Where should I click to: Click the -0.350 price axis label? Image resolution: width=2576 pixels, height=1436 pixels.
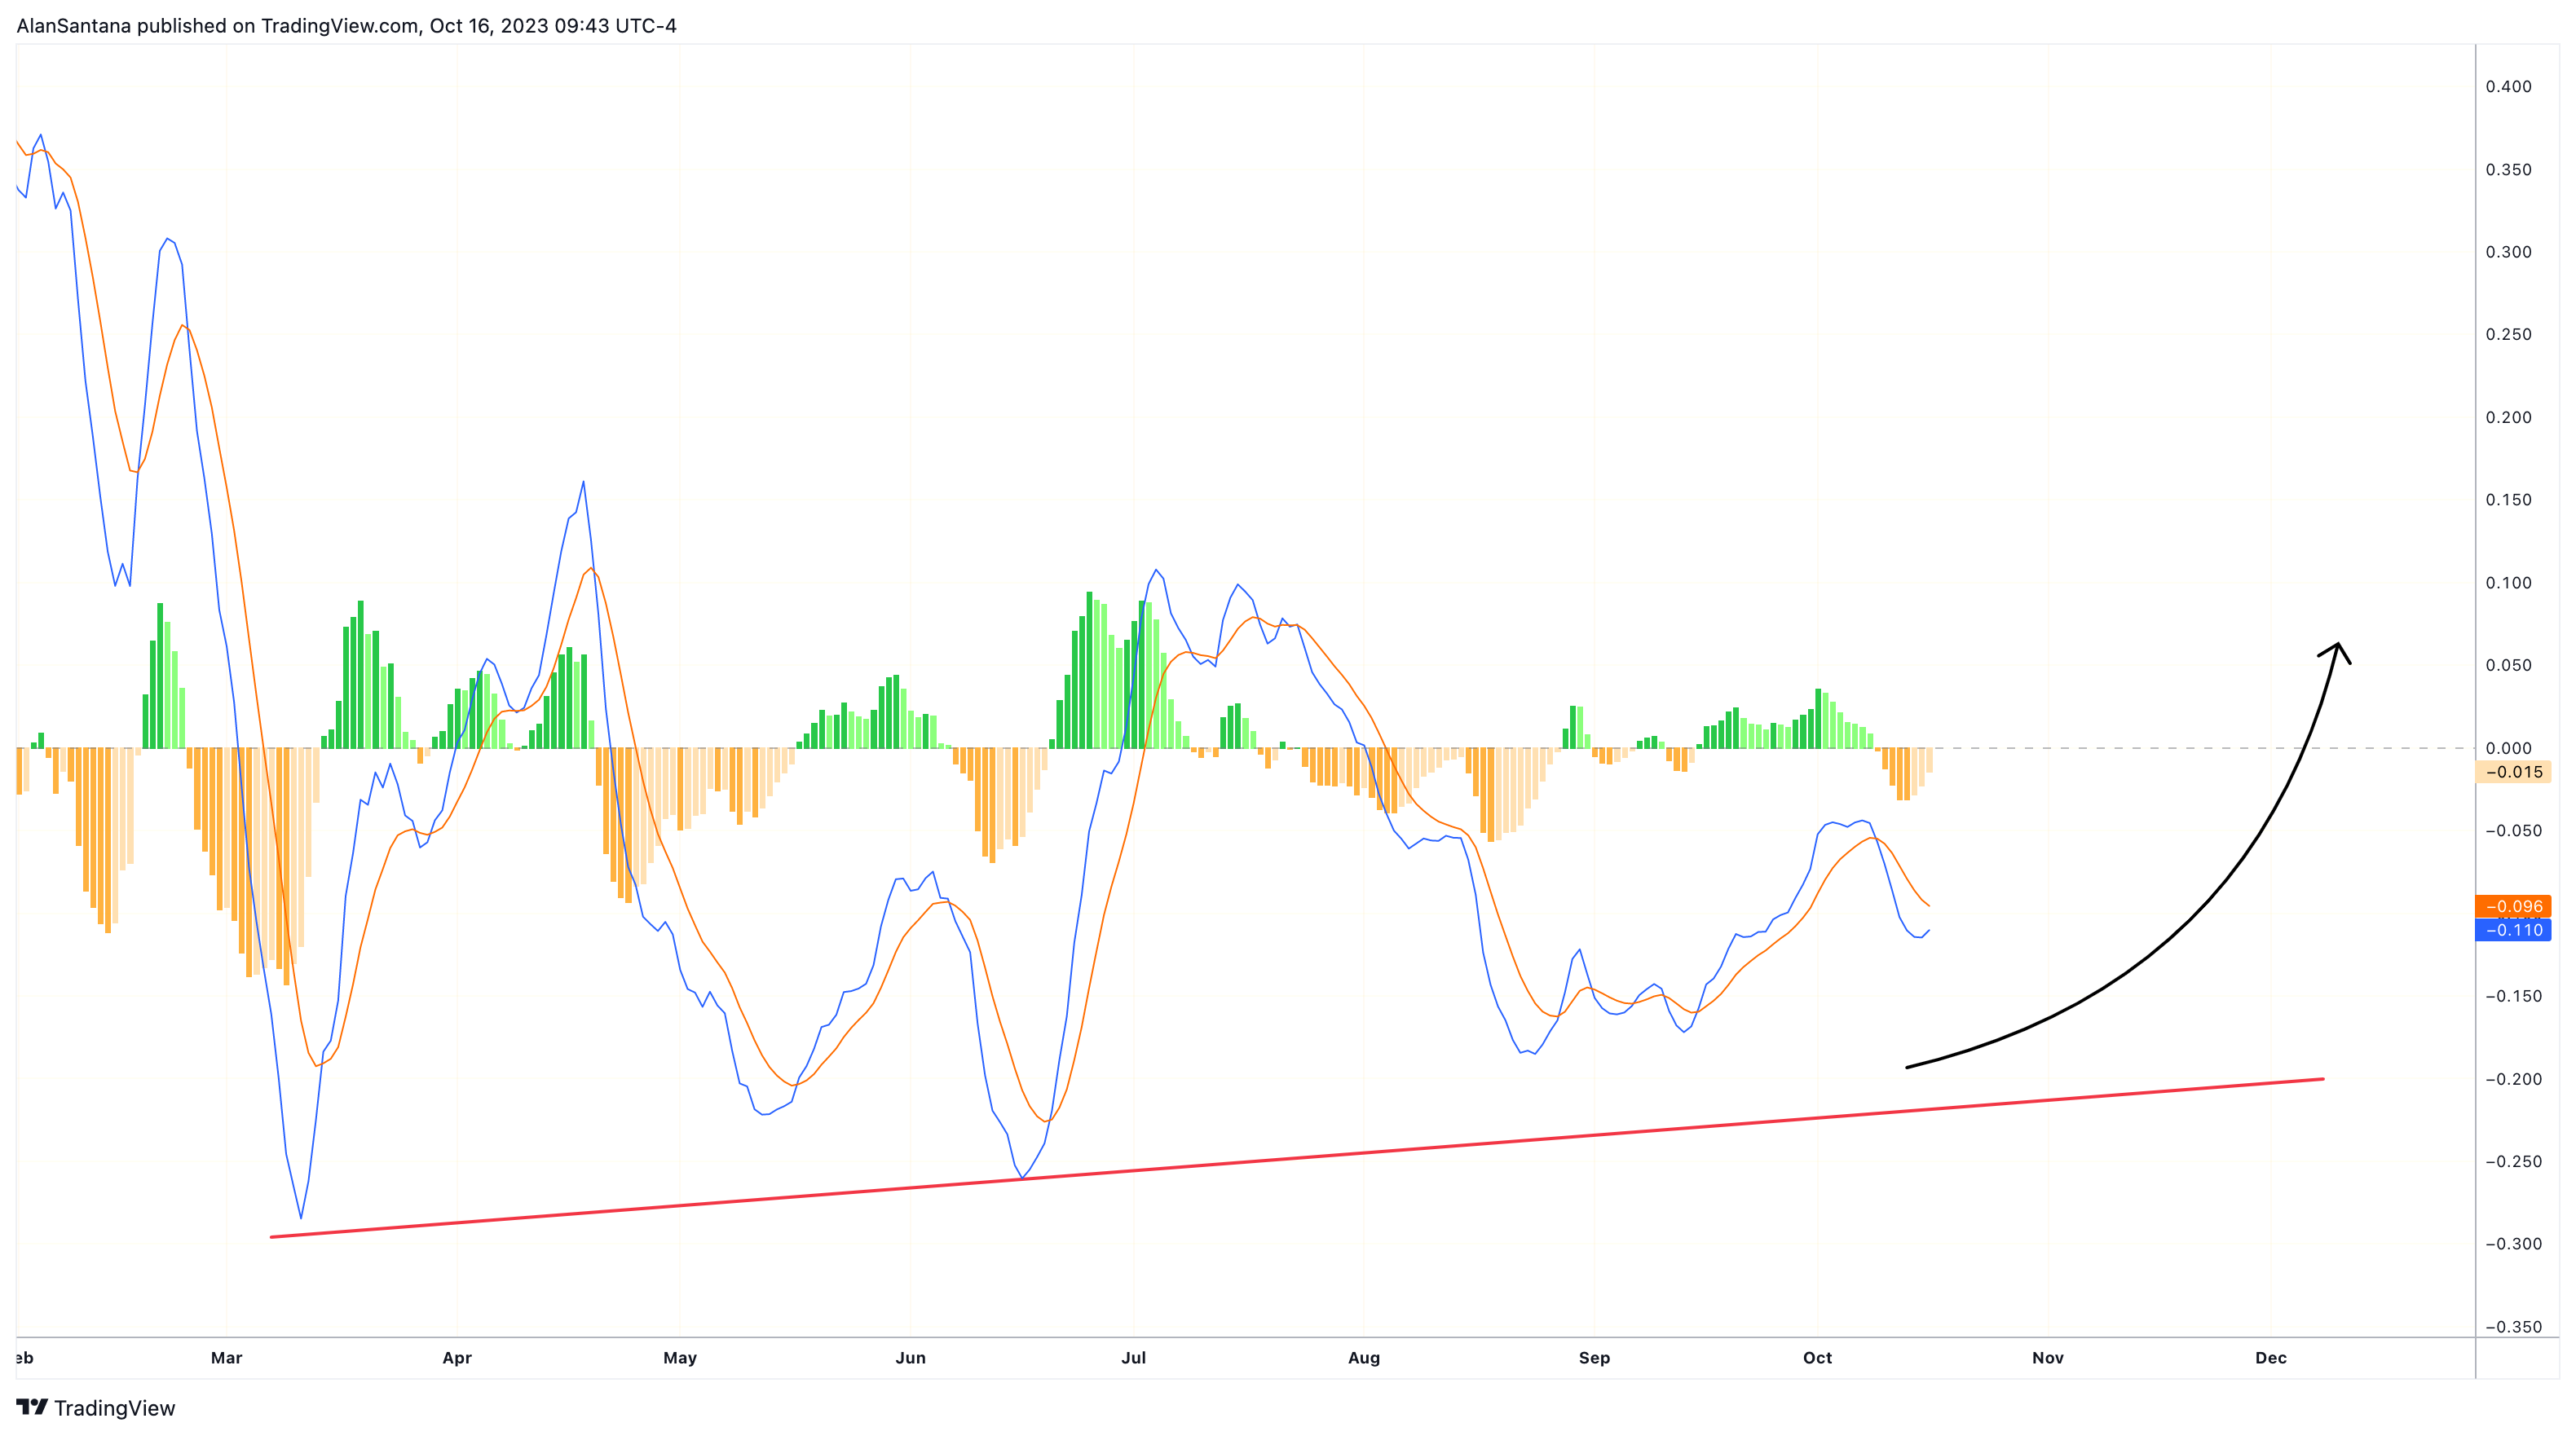2513,1327
